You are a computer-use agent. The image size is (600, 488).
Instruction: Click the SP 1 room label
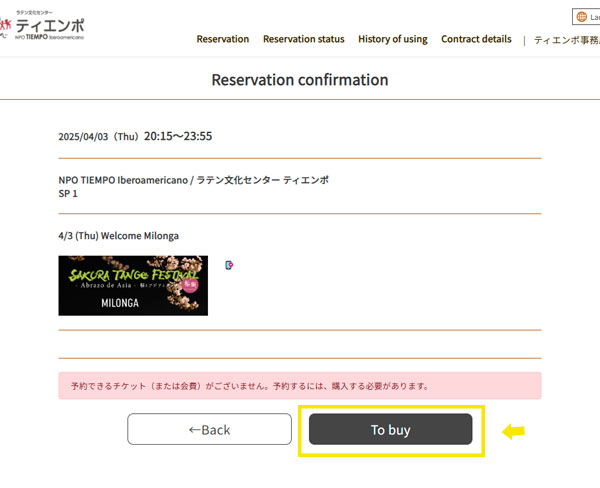[x=68, y=193]
